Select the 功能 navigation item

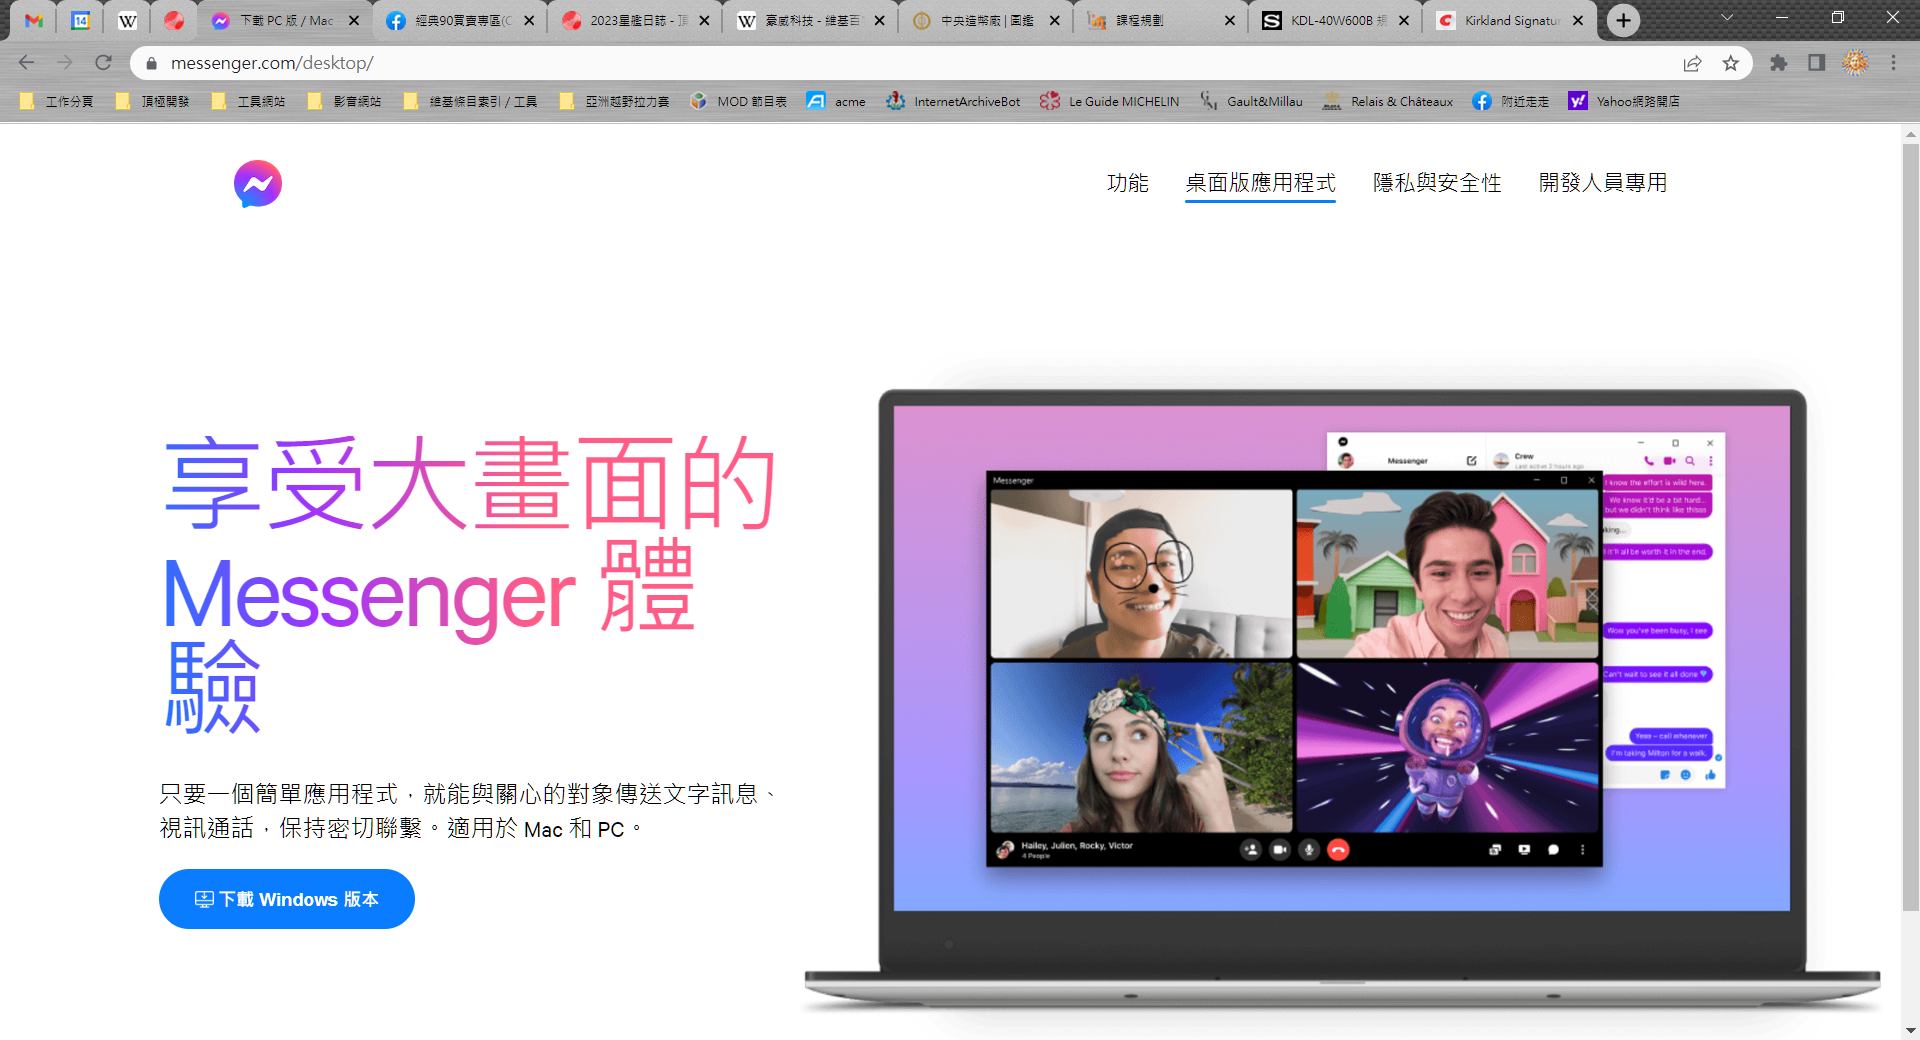(1127, 183)
